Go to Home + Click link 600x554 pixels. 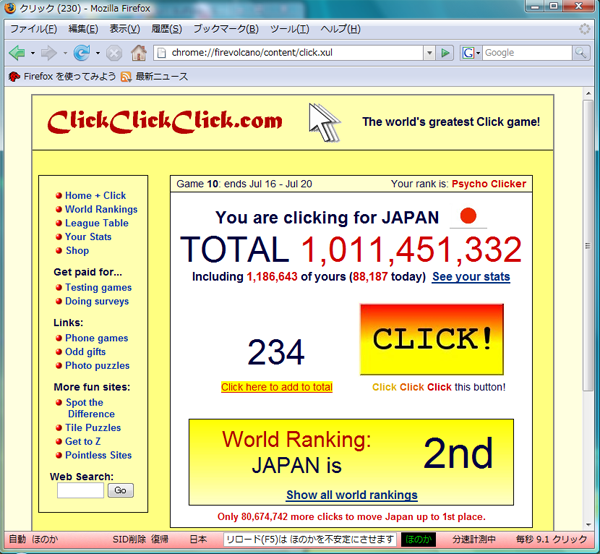pyautogui.click(x=95, y=196)
